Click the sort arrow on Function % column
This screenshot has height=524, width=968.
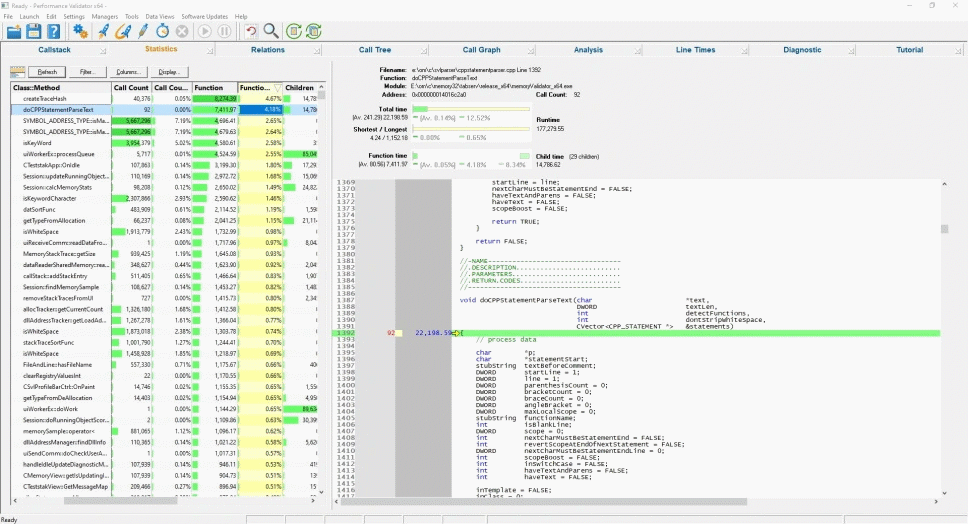277,88
